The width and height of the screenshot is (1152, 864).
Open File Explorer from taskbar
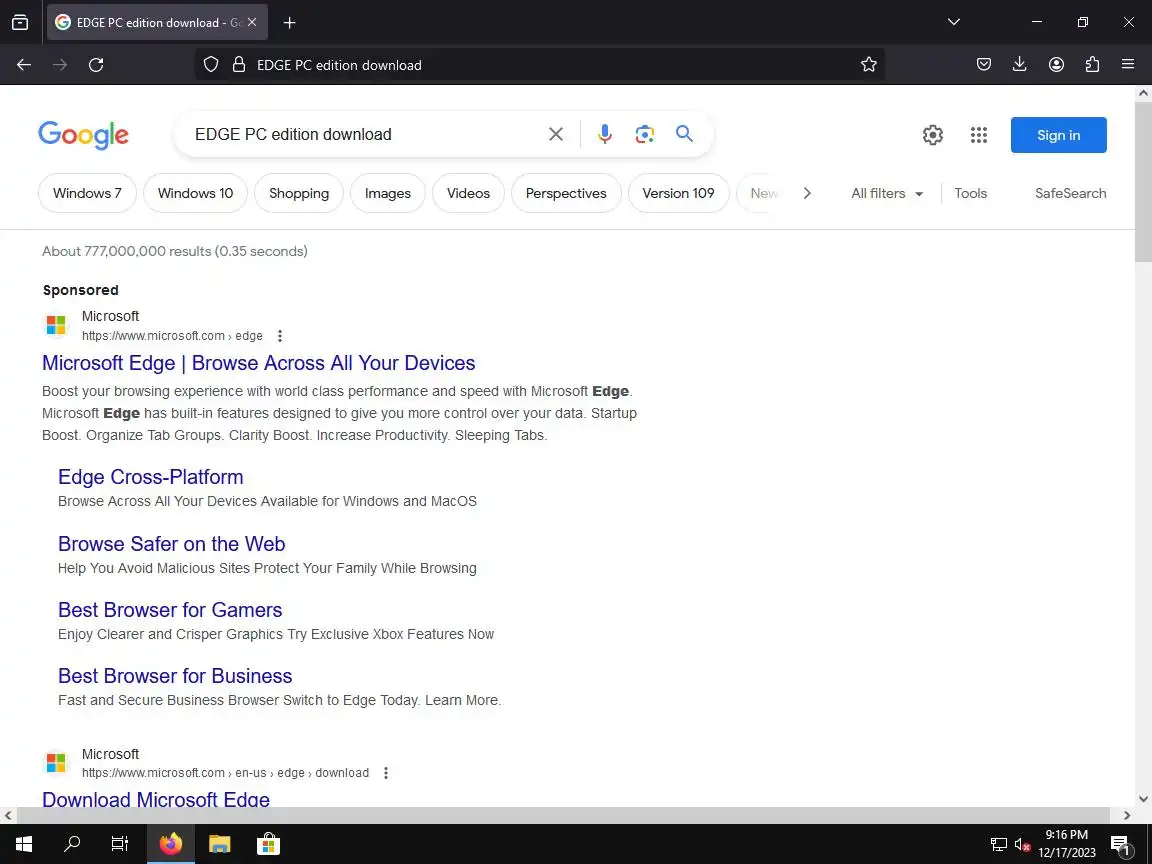point(220,844)
